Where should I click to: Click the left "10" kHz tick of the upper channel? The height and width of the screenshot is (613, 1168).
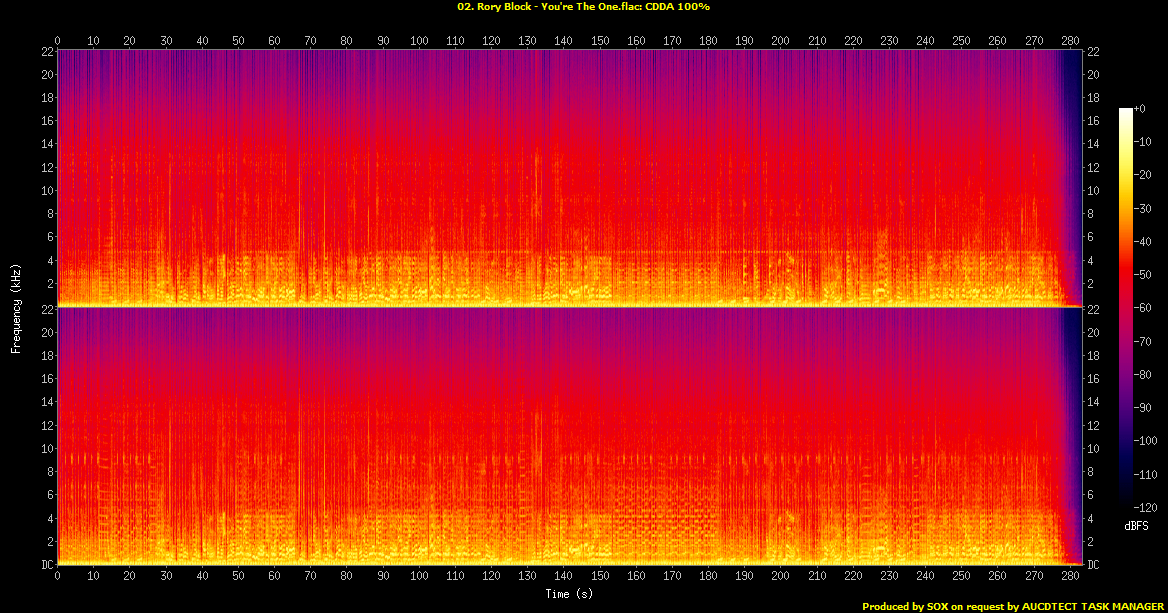(x=48, y=191)
